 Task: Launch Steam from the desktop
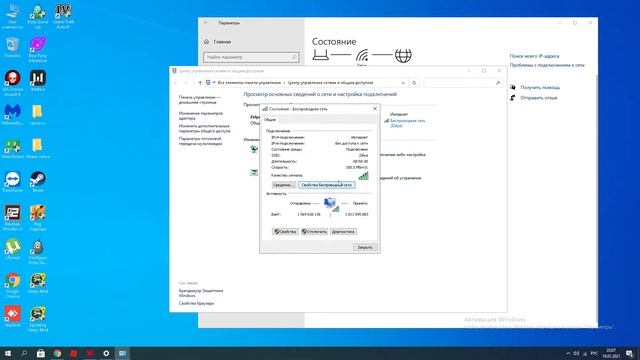click(38, 182)
